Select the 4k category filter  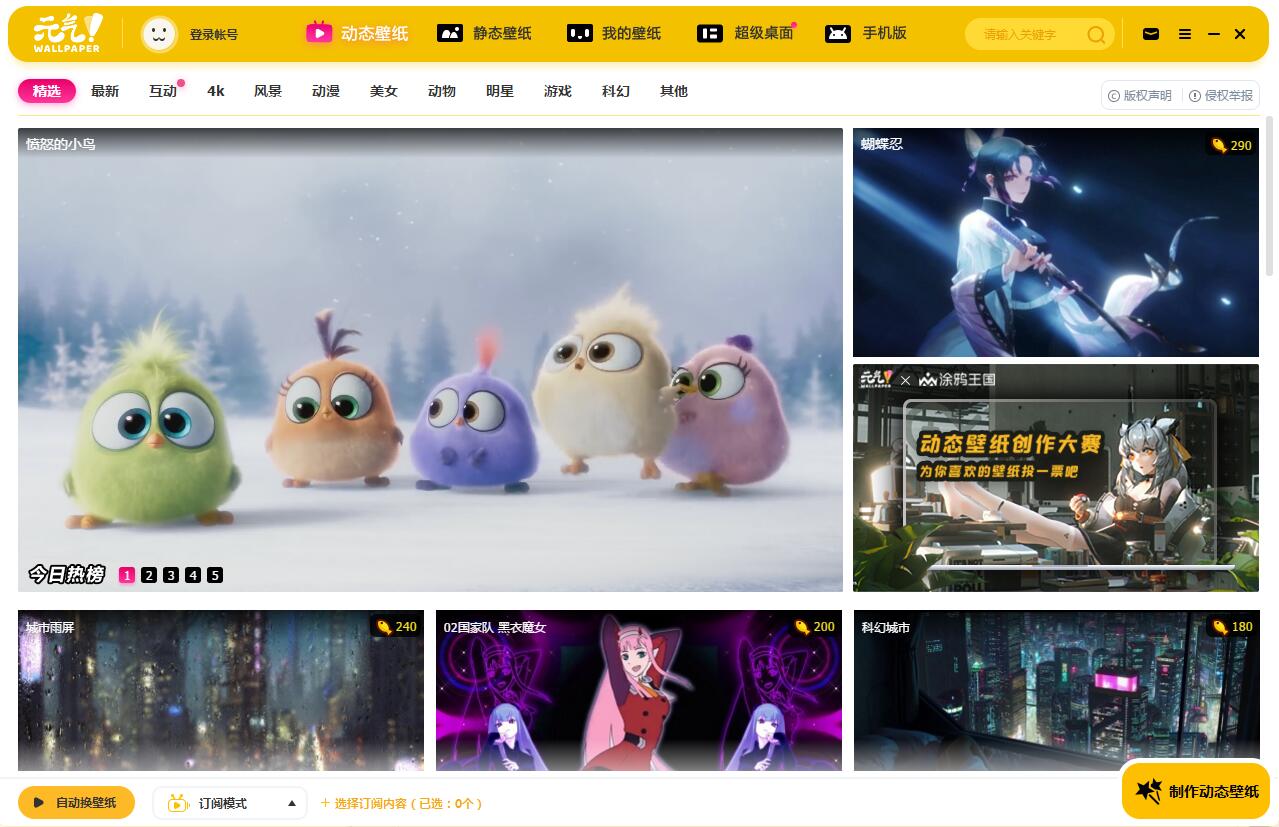[x=216, y=91]
